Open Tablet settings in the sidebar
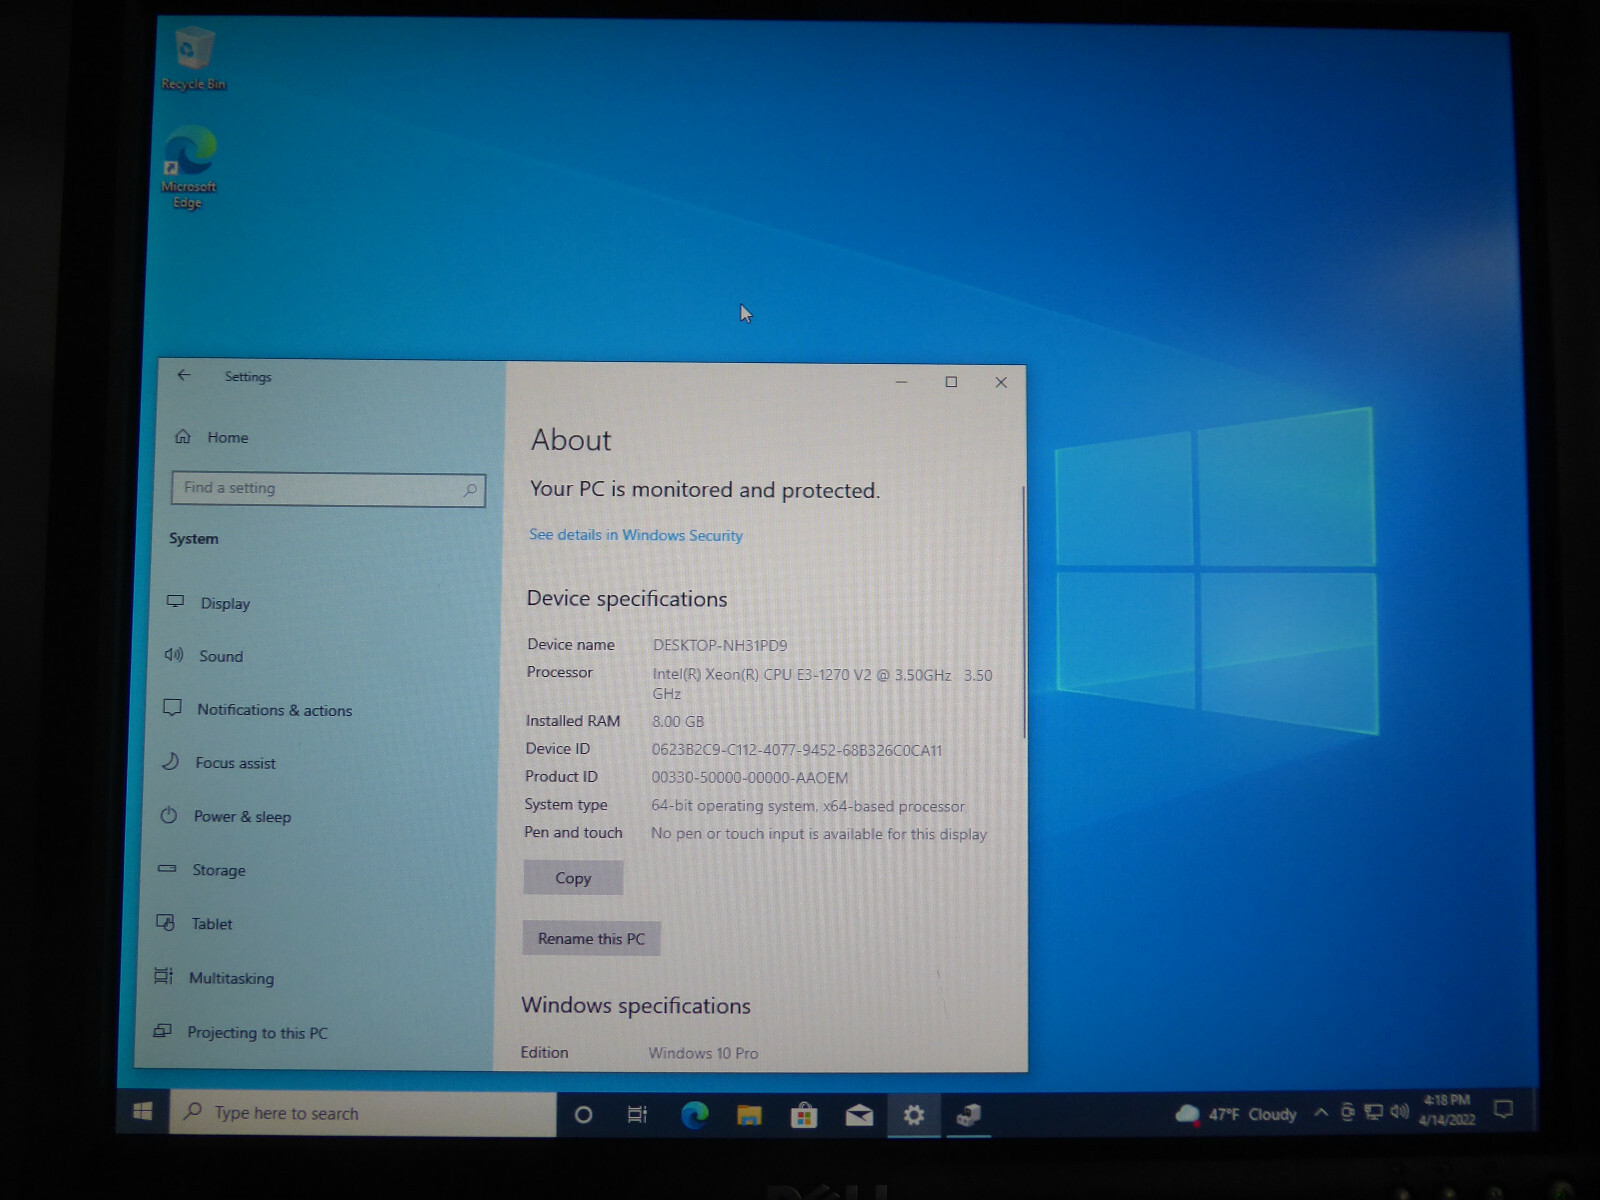The image size is (1600, 1200). 194,923
